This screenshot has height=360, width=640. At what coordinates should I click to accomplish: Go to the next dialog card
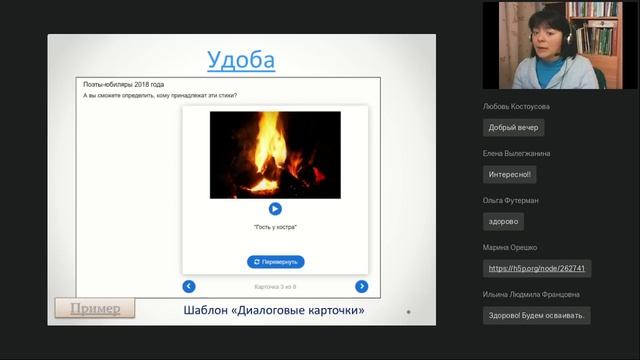coord(362,287)
